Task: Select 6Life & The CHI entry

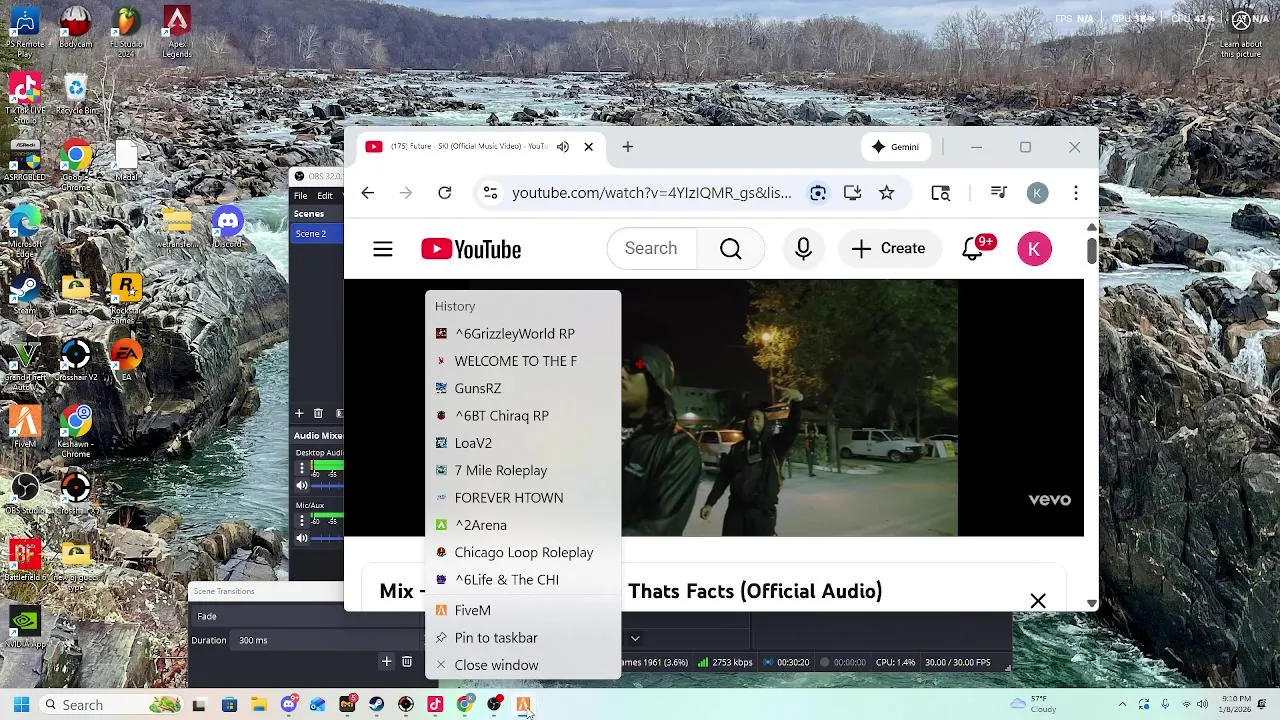Action: (522, 580)
